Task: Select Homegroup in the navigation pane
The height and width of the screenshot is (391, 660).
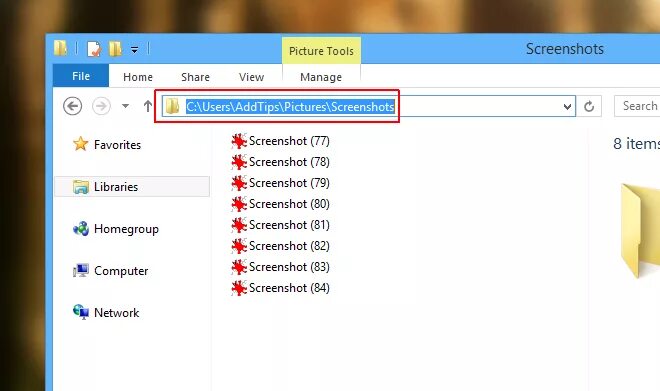Action: point(126,229)
